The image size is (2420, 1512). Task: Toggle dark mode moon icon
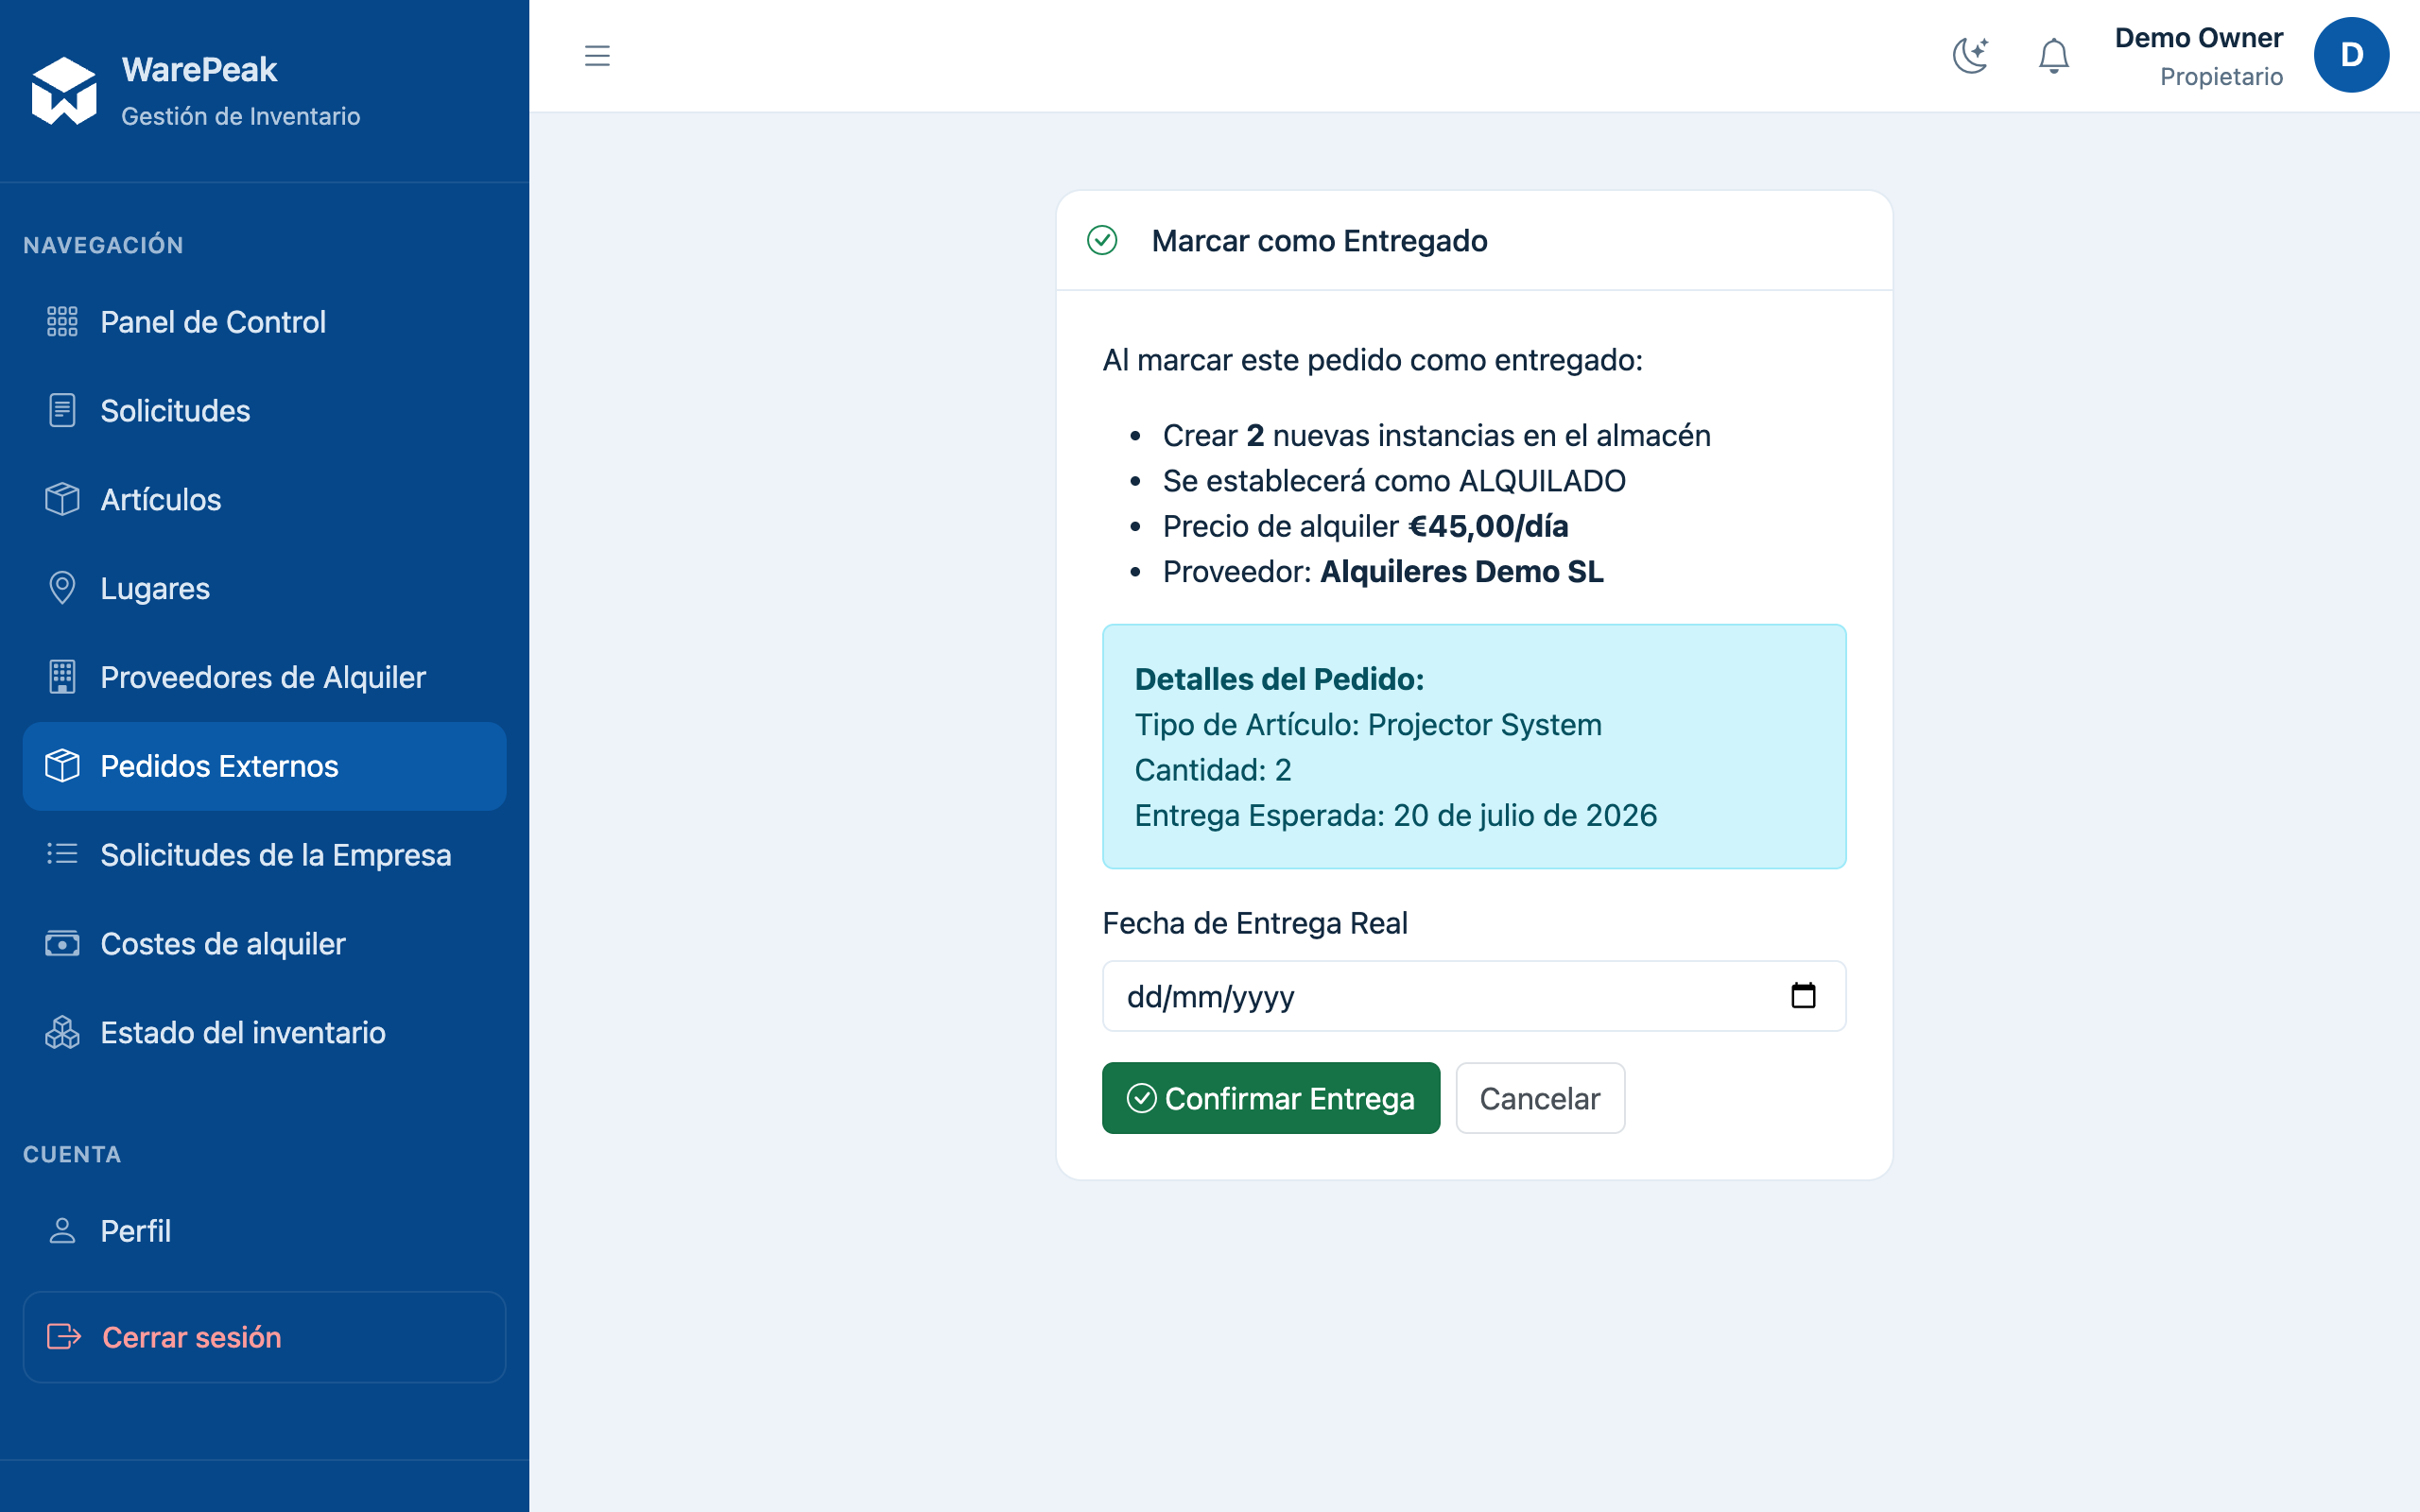(1970, 55)
